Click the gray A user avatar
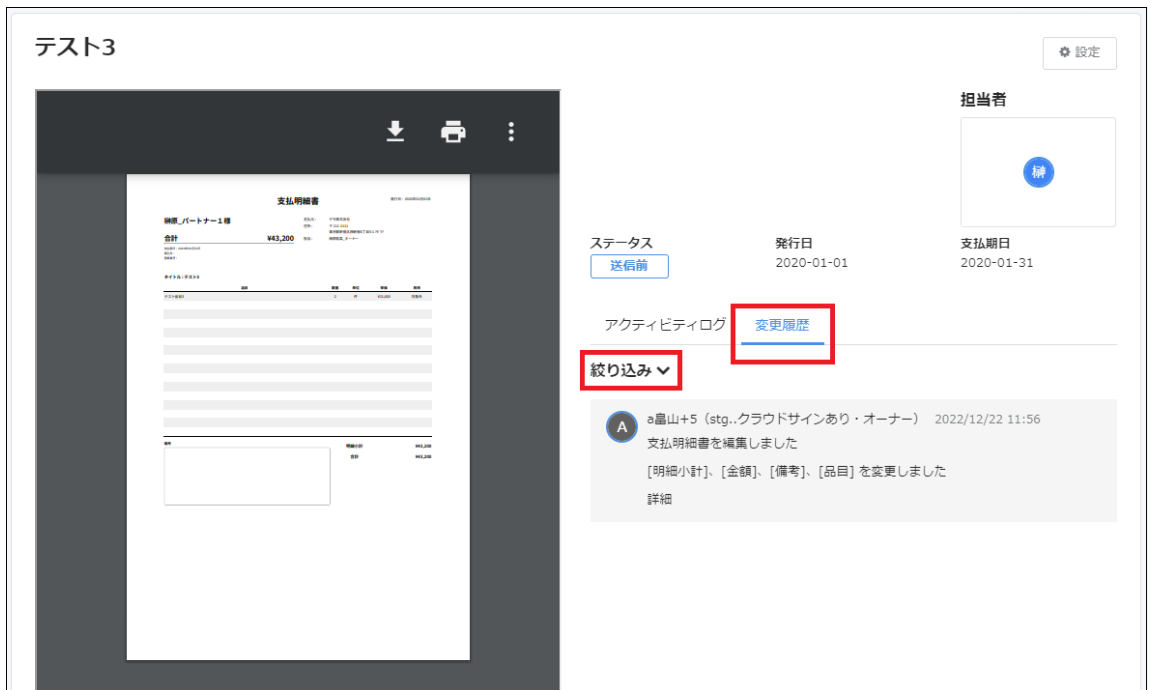Screen dimensions: 1154x690 click(621, 427)
